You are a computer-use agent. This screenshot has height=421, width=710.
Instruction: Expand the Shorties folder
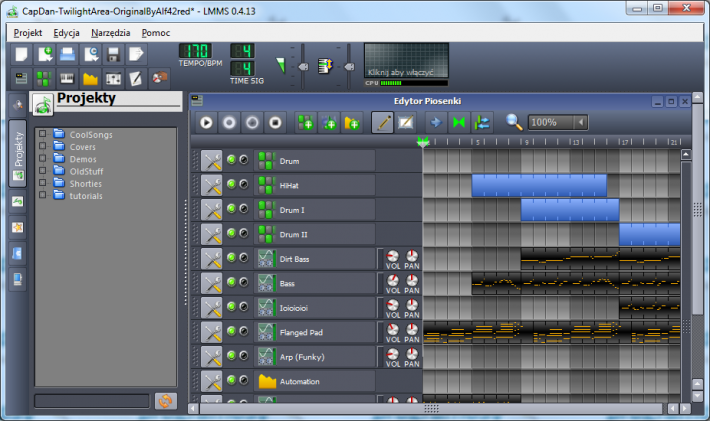point(43,182)
